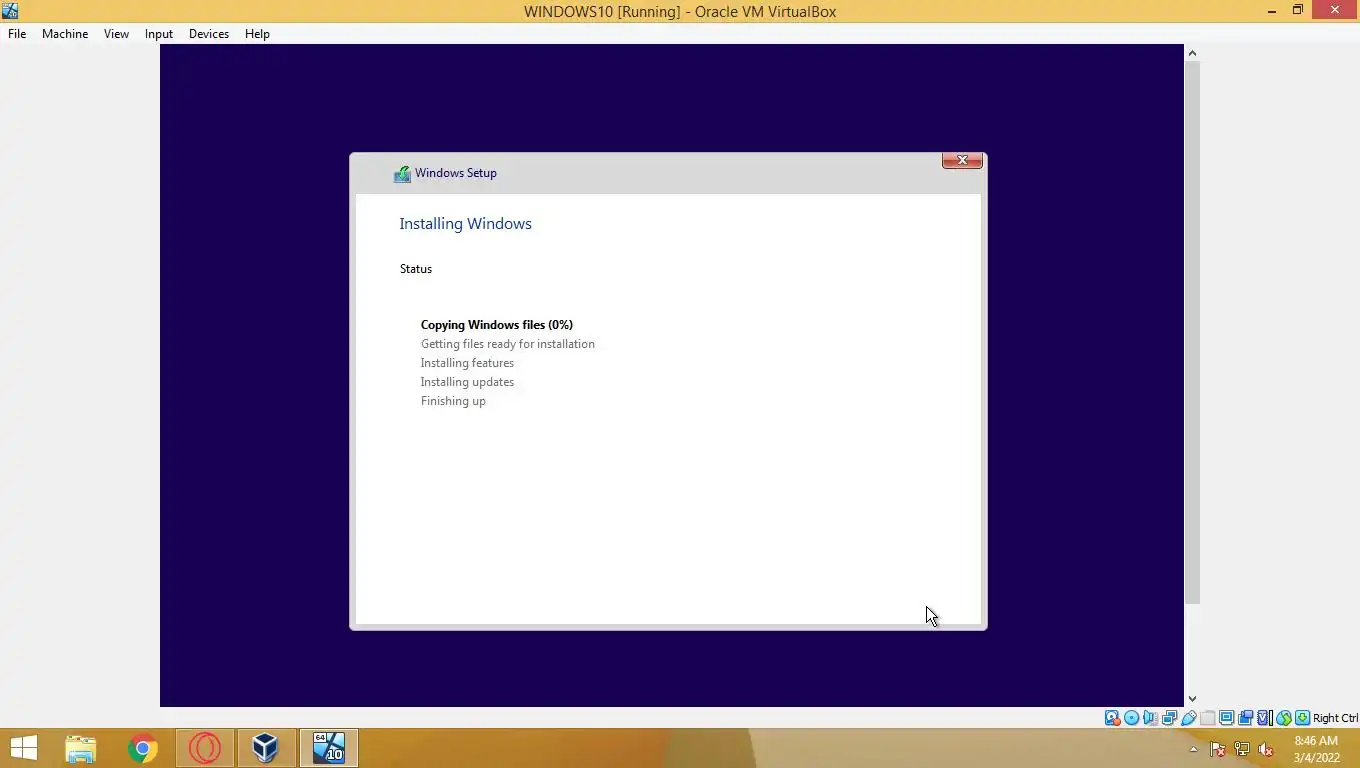Click the recording status indicator icon
The width and height of the screenshot is (1360, 768).
pos(1245,718)
